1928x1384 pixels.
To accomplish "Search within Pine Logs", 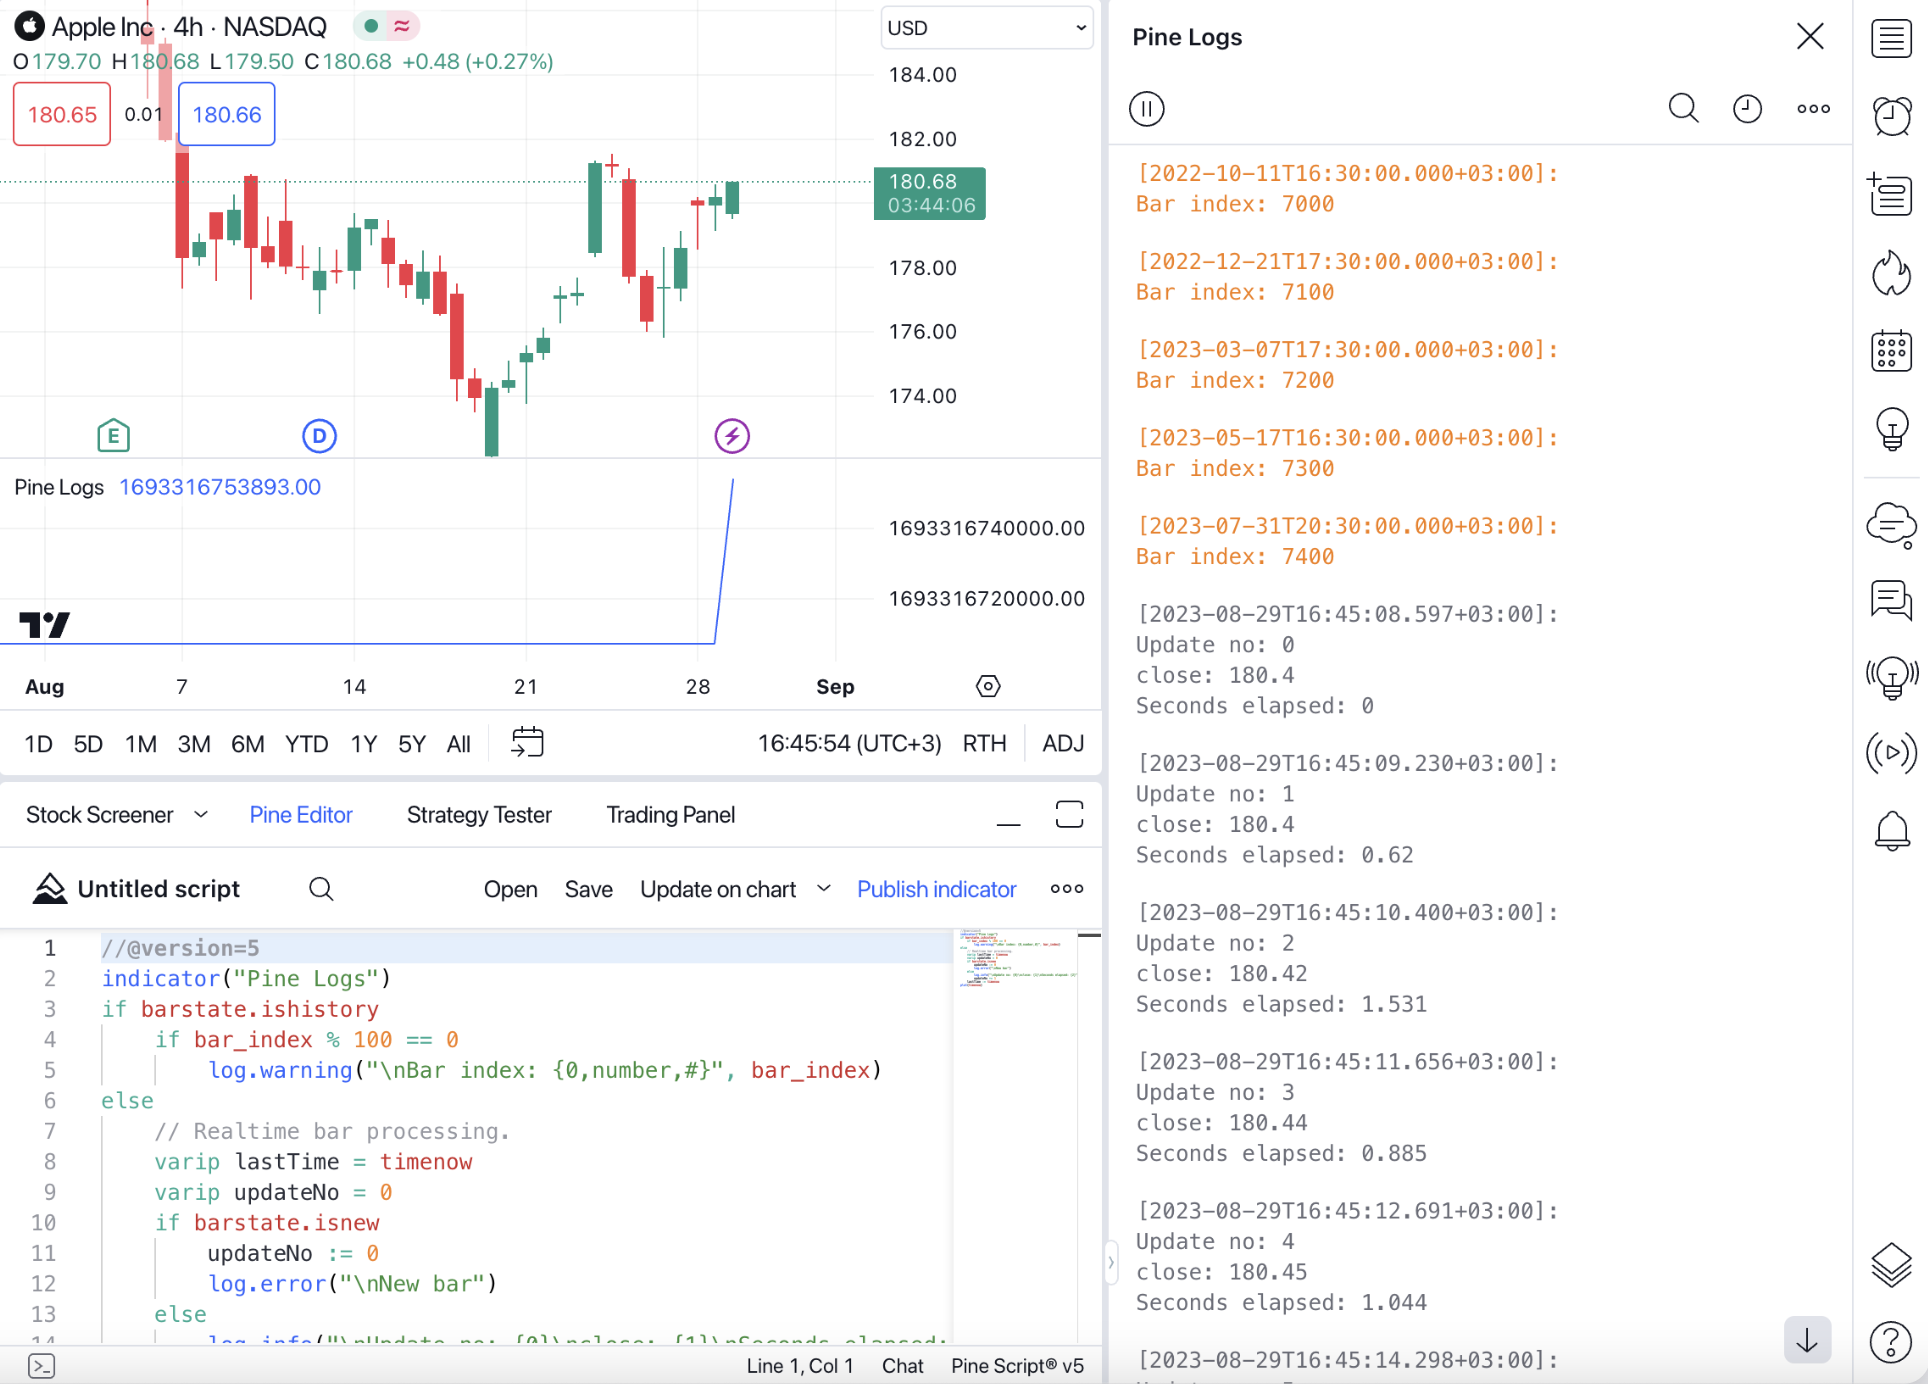I will click(1683, 108).
